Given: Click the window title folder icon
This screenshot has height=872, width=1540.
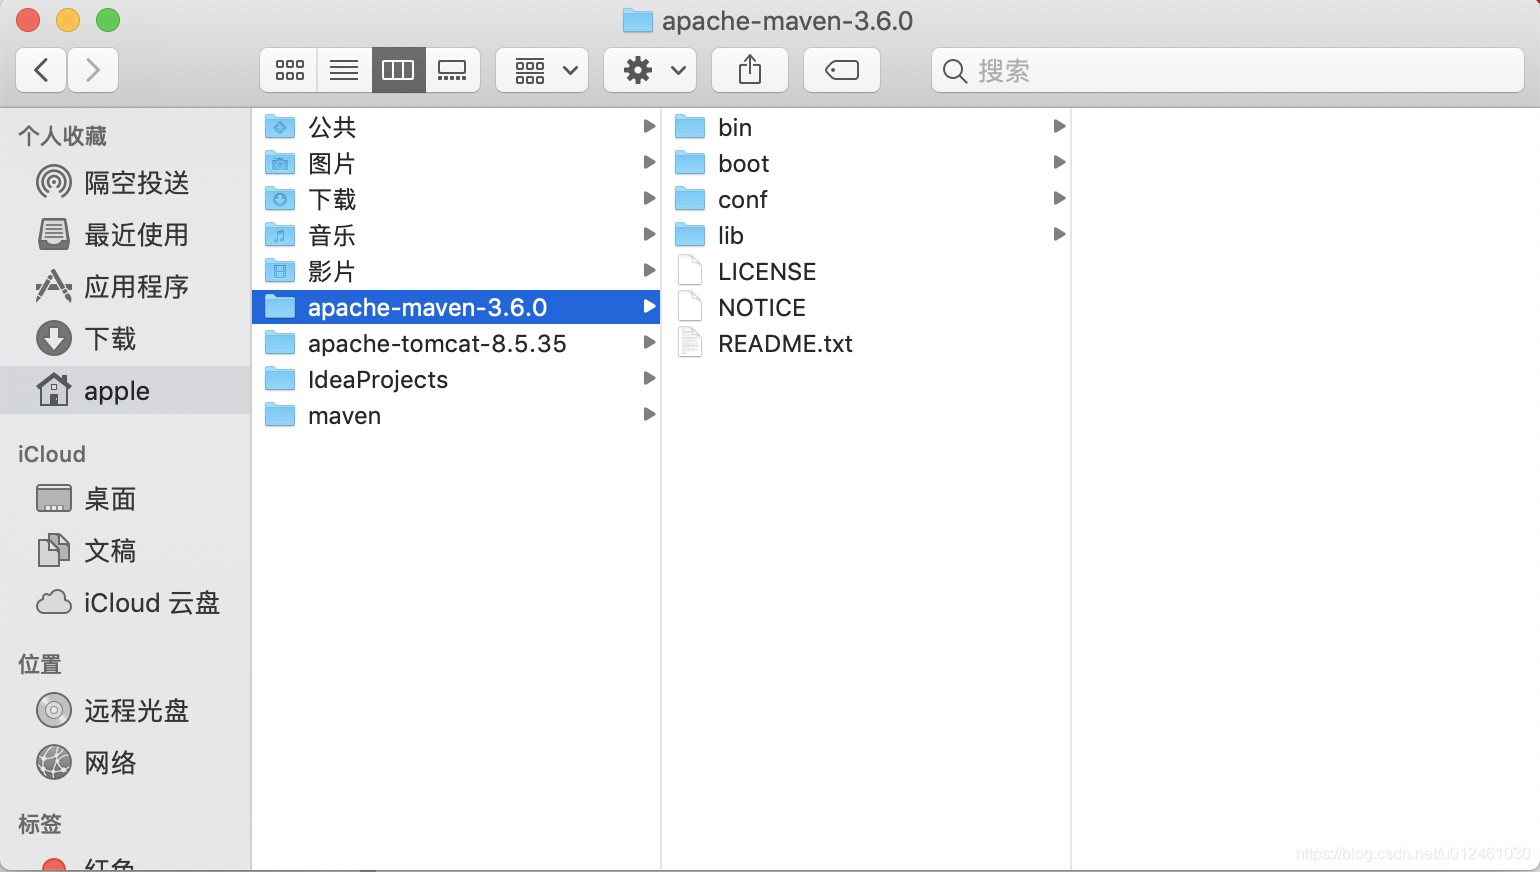Looking at the screenshot, I should click(638, 20).
